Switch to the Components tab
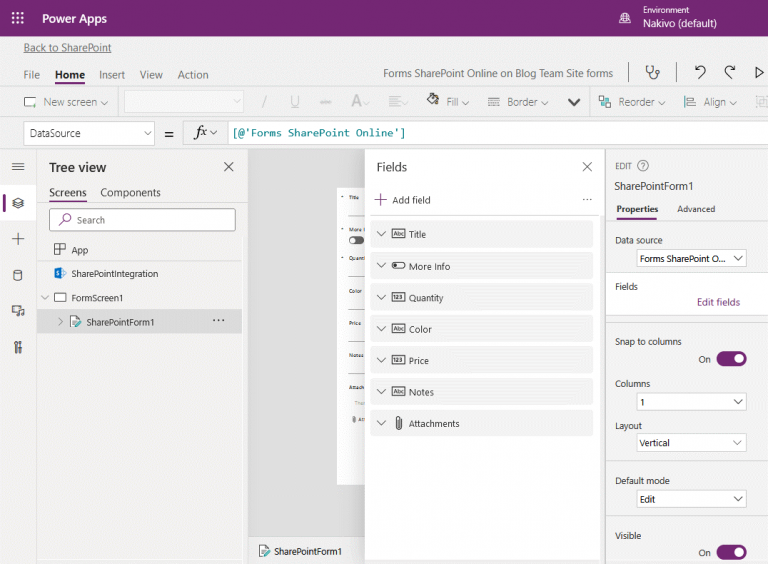The image size is (768, 564). 130,192
